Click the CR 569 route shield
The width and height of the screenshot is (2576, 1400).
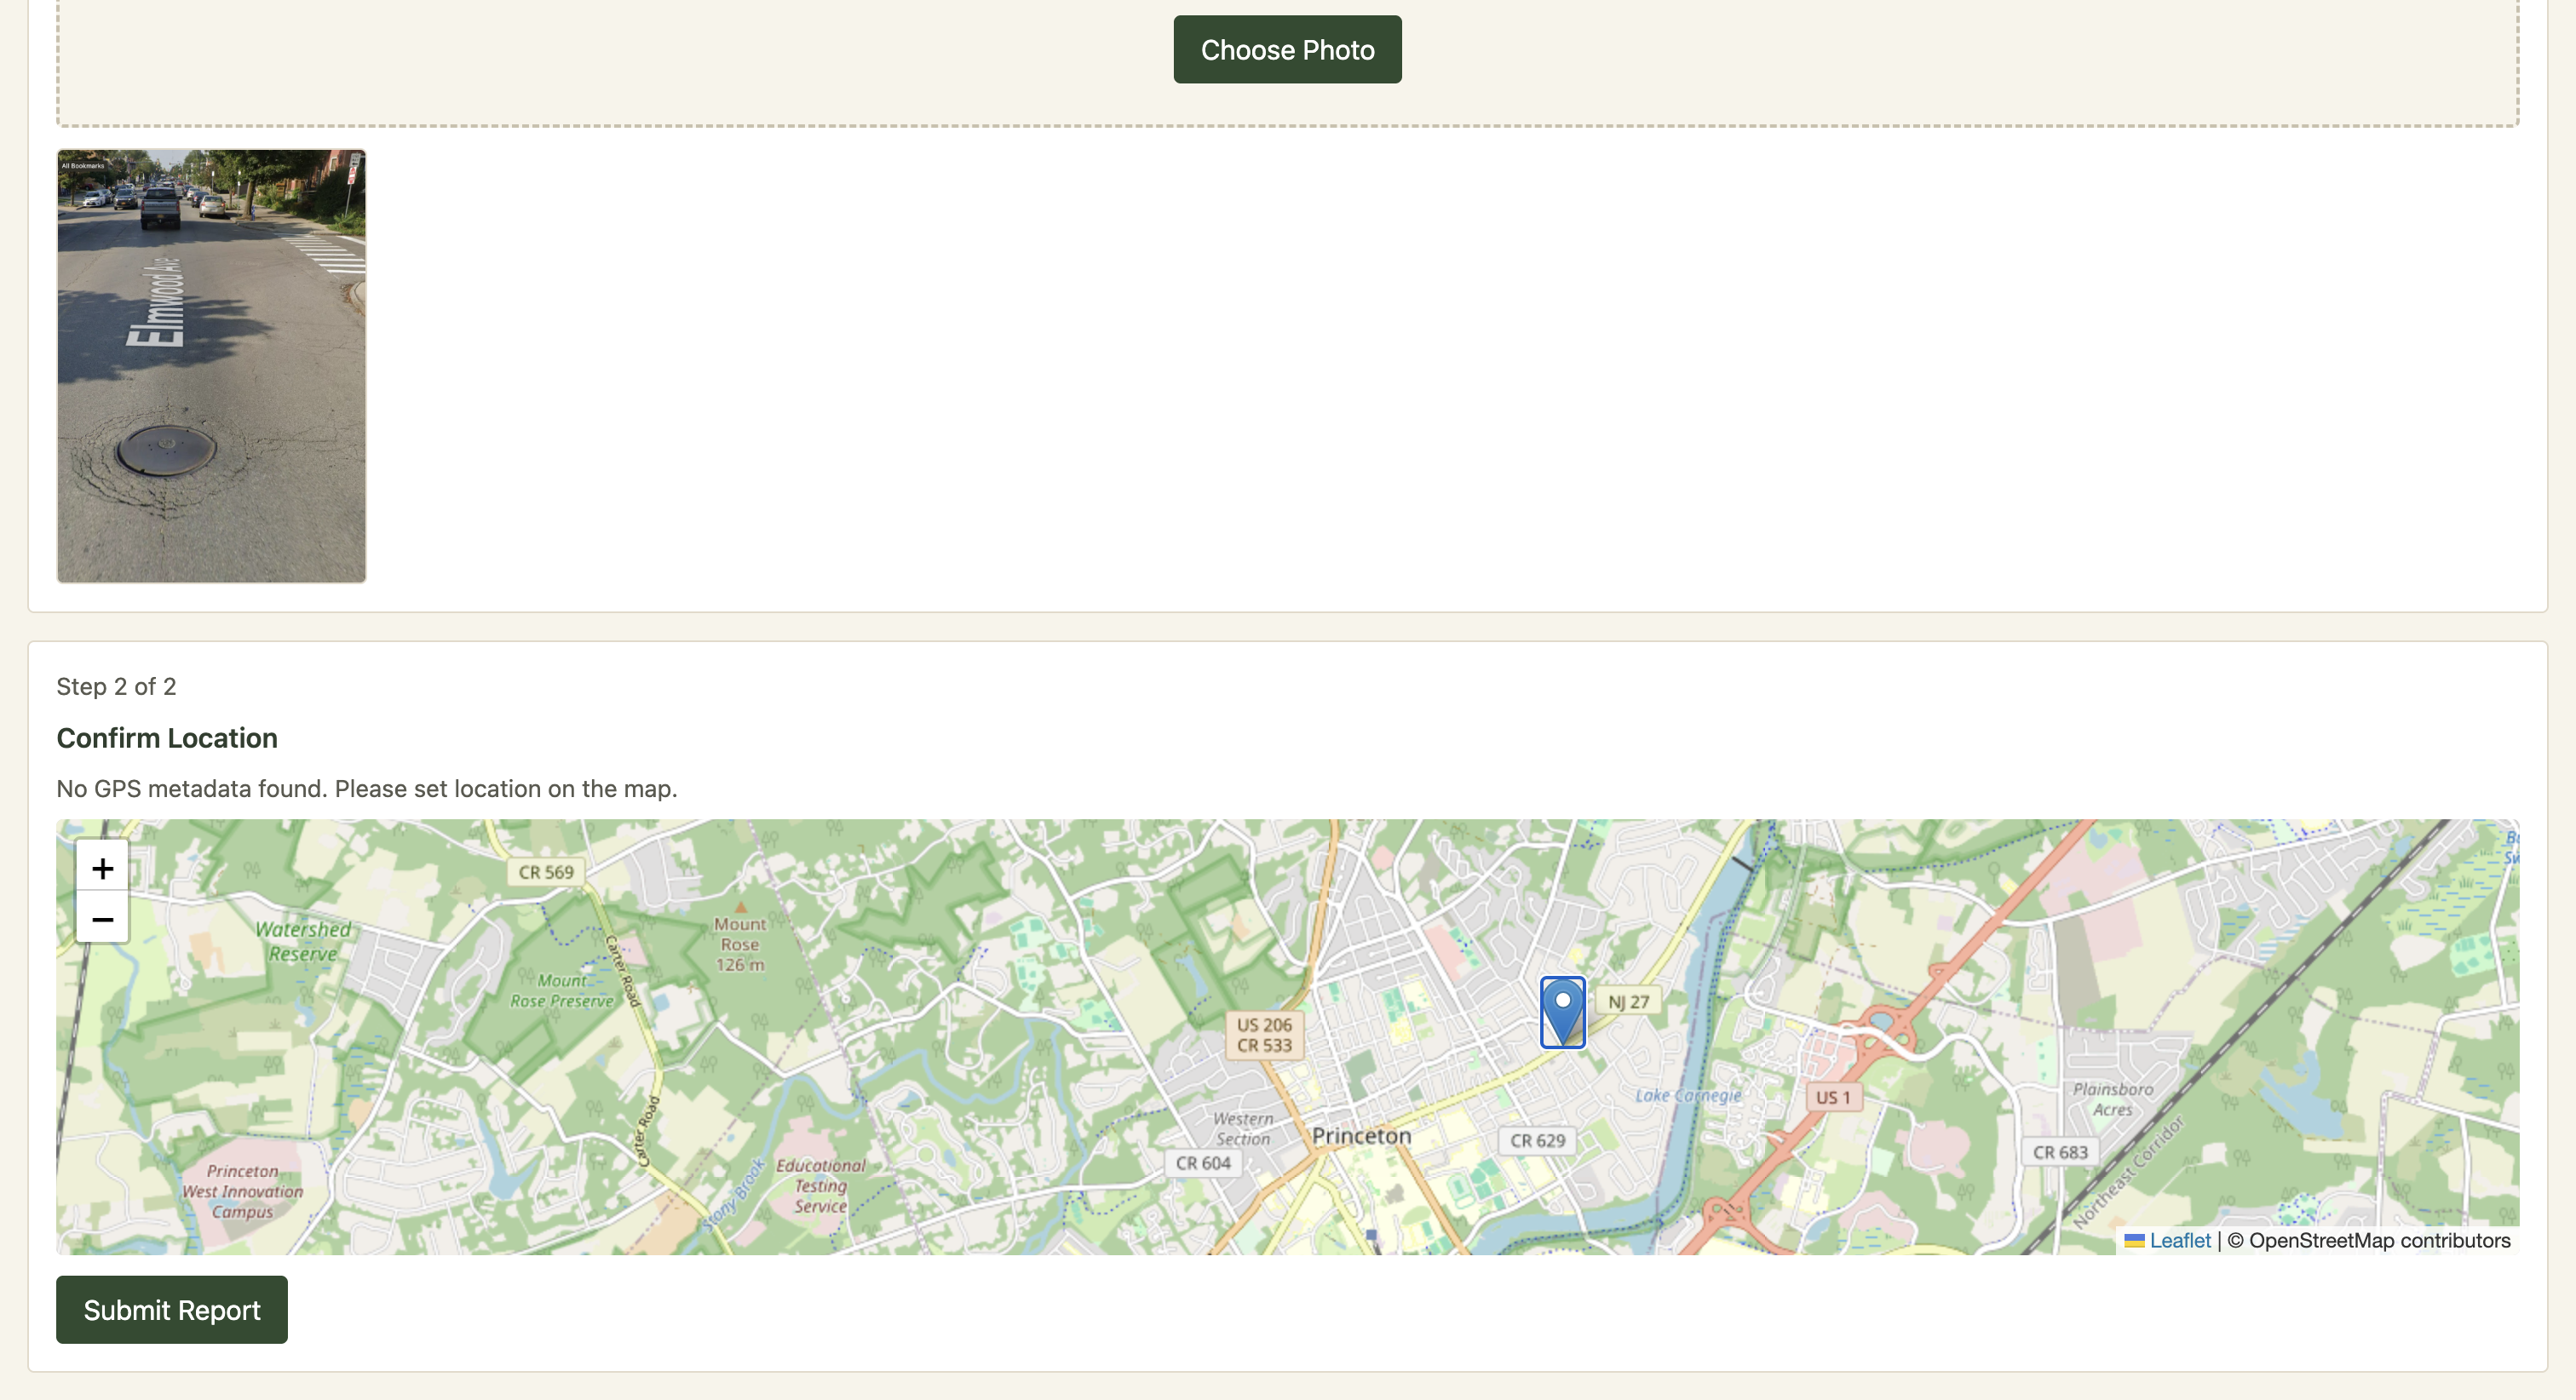(x=546, y=872)
